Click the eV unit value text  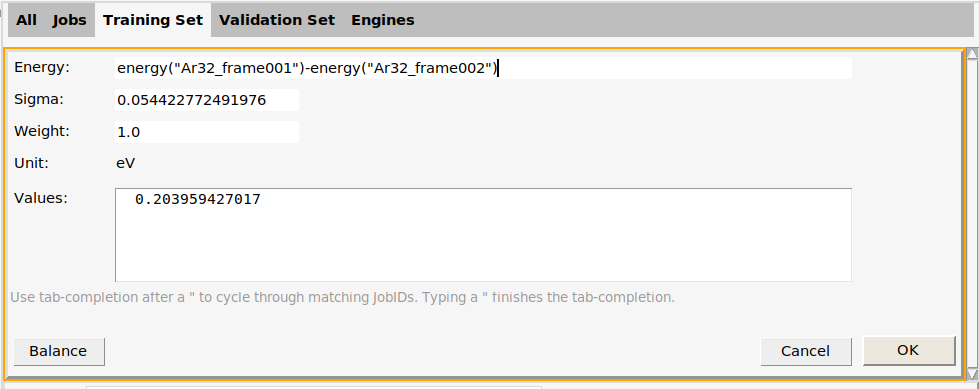click(126, 164)
